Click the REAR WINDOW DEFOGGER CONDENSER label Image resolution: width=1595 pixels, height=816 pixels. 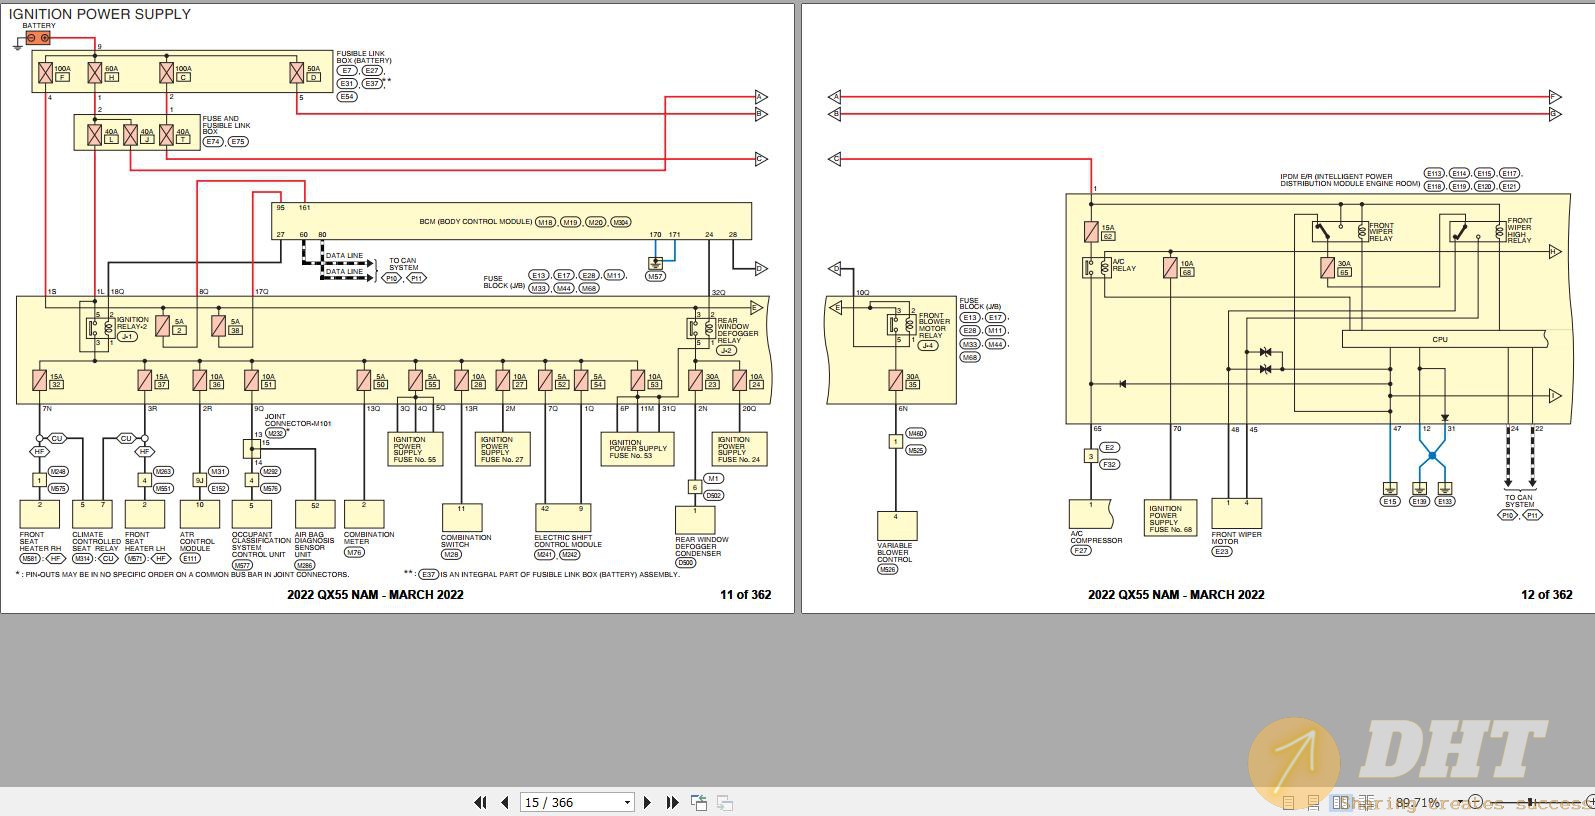702,547
